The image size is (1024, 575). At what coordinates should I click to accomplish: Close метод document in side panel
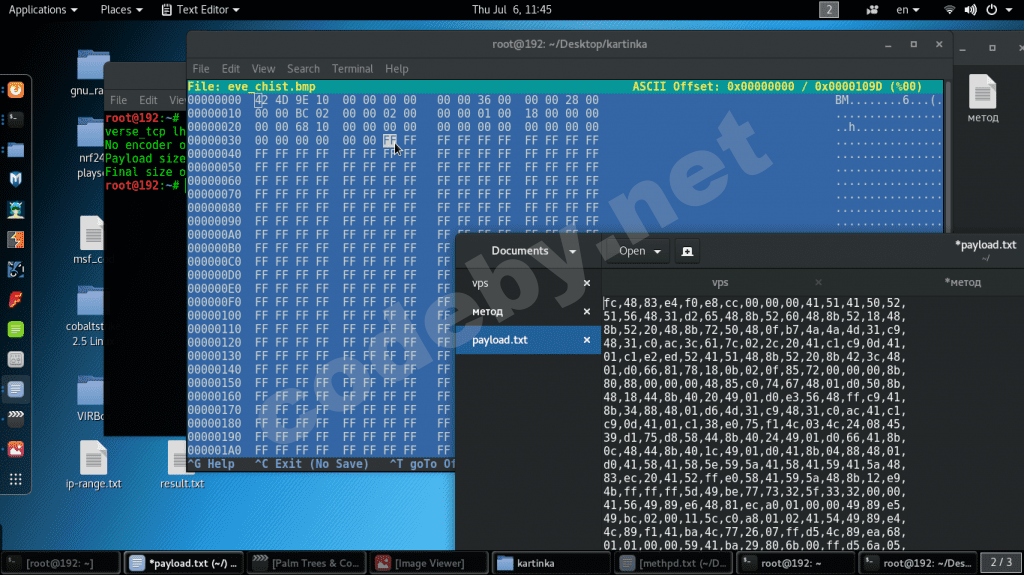(x=586, y=312)
